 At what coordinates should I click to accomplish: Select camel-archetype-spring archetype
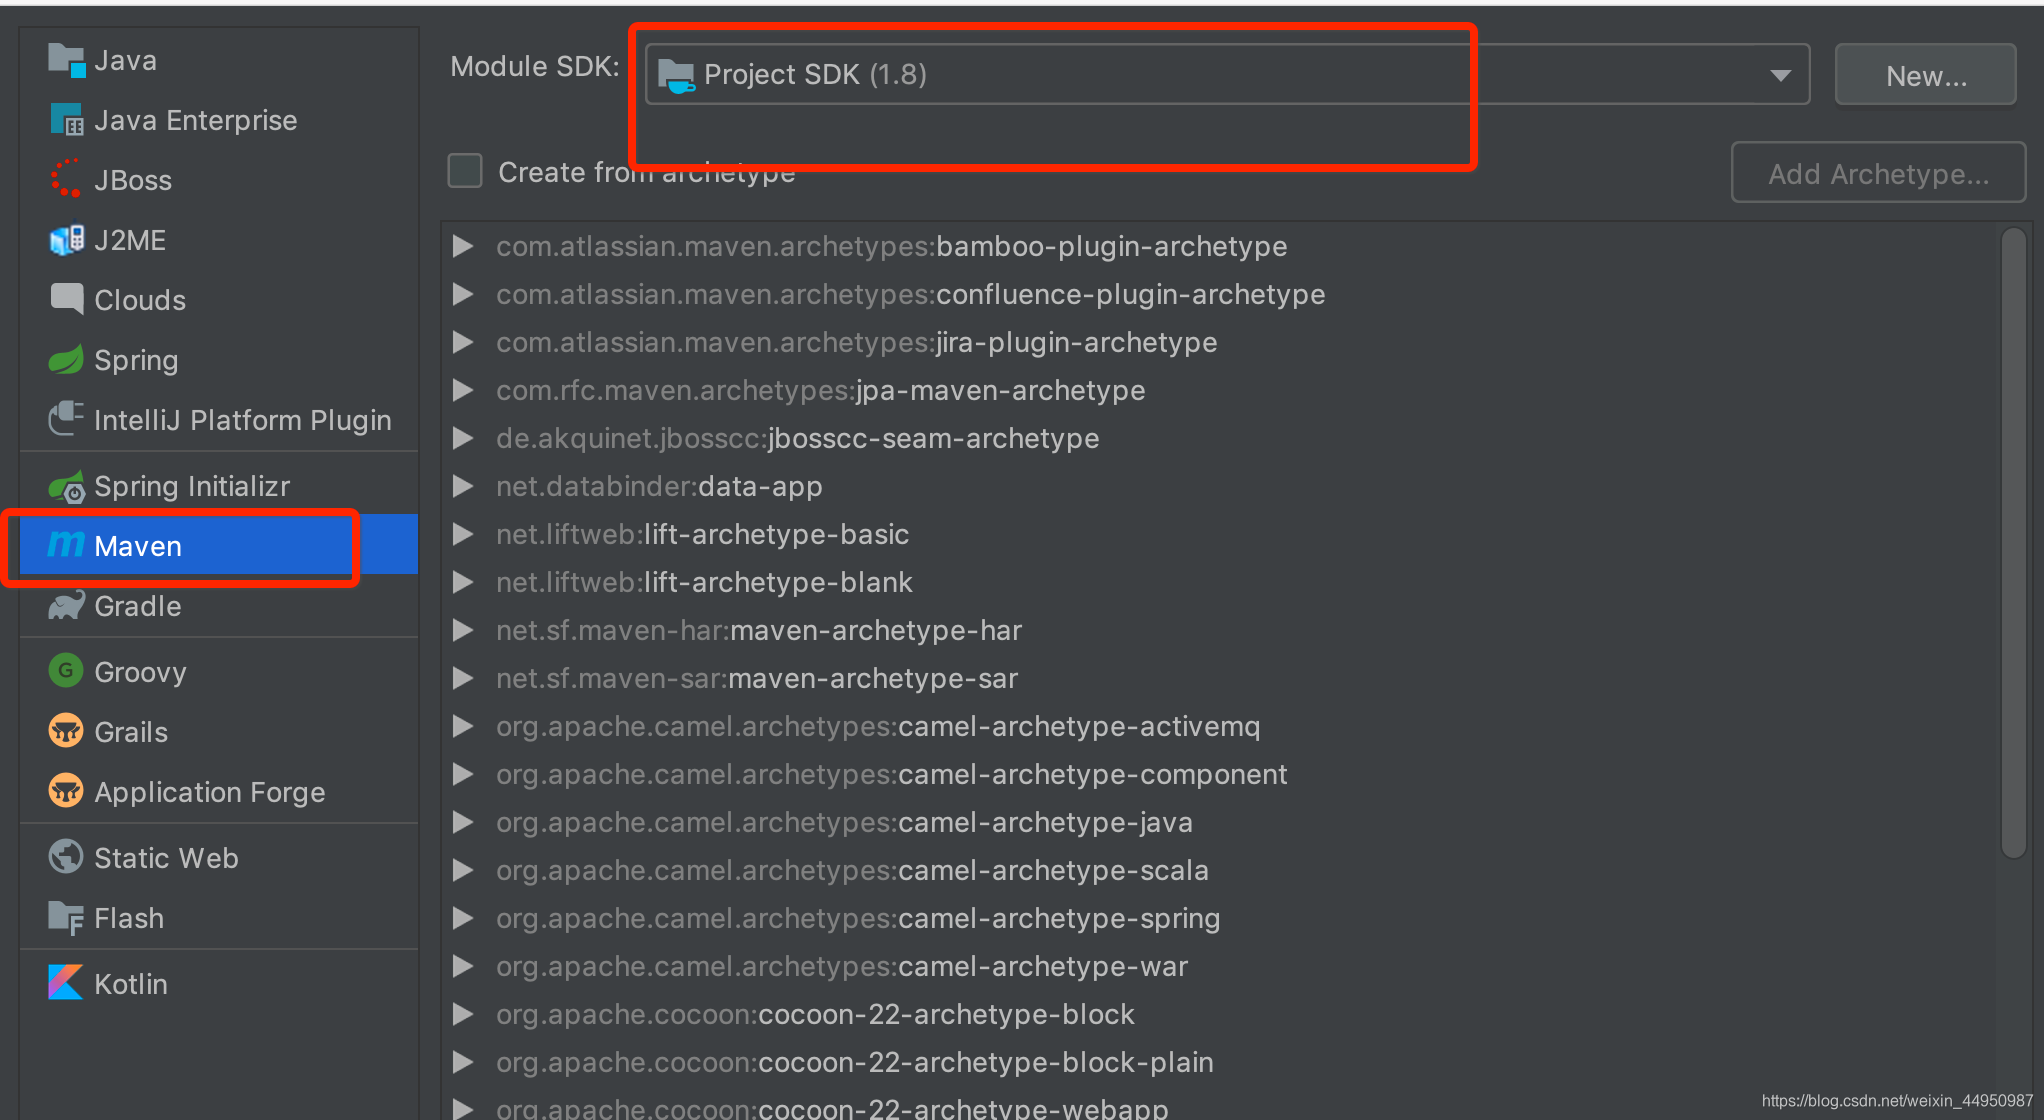(1218, 918)
